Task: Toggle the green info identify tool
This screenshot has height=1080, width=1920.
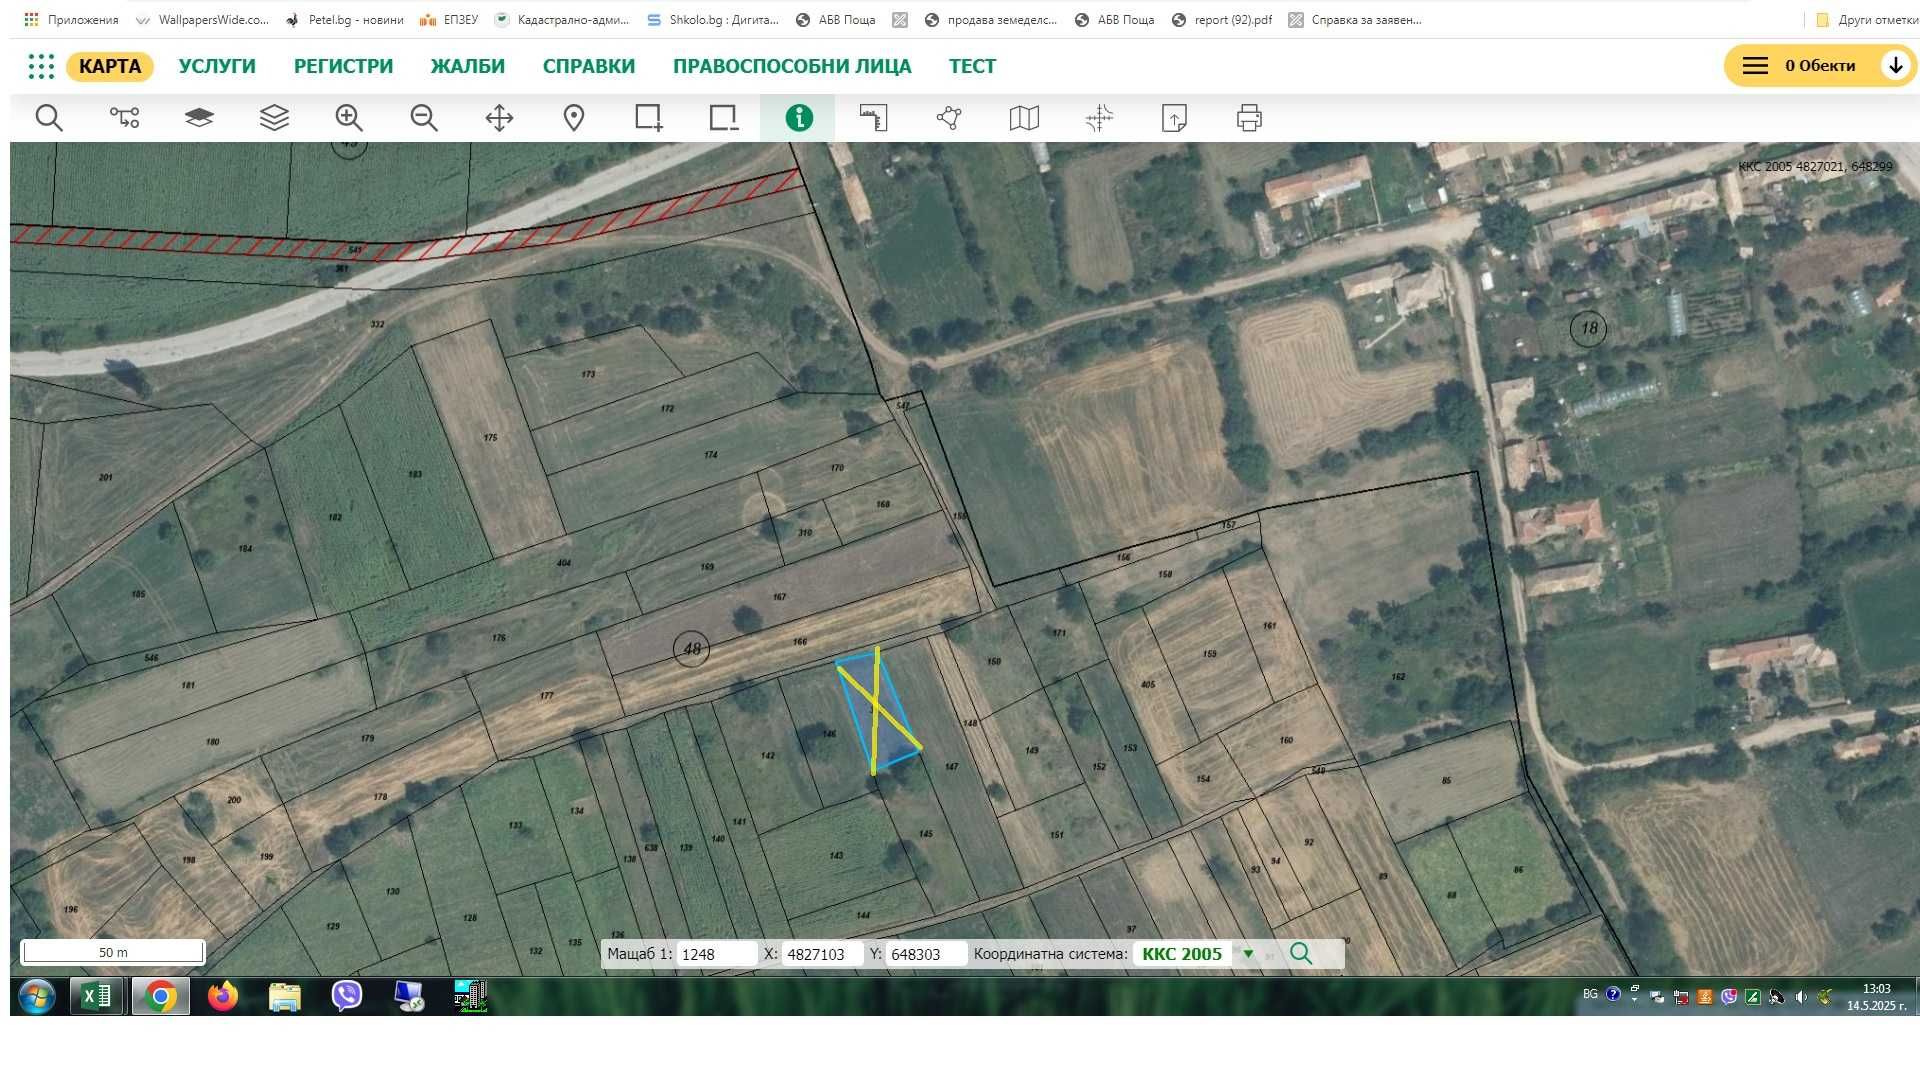Action: pos(798,118)
